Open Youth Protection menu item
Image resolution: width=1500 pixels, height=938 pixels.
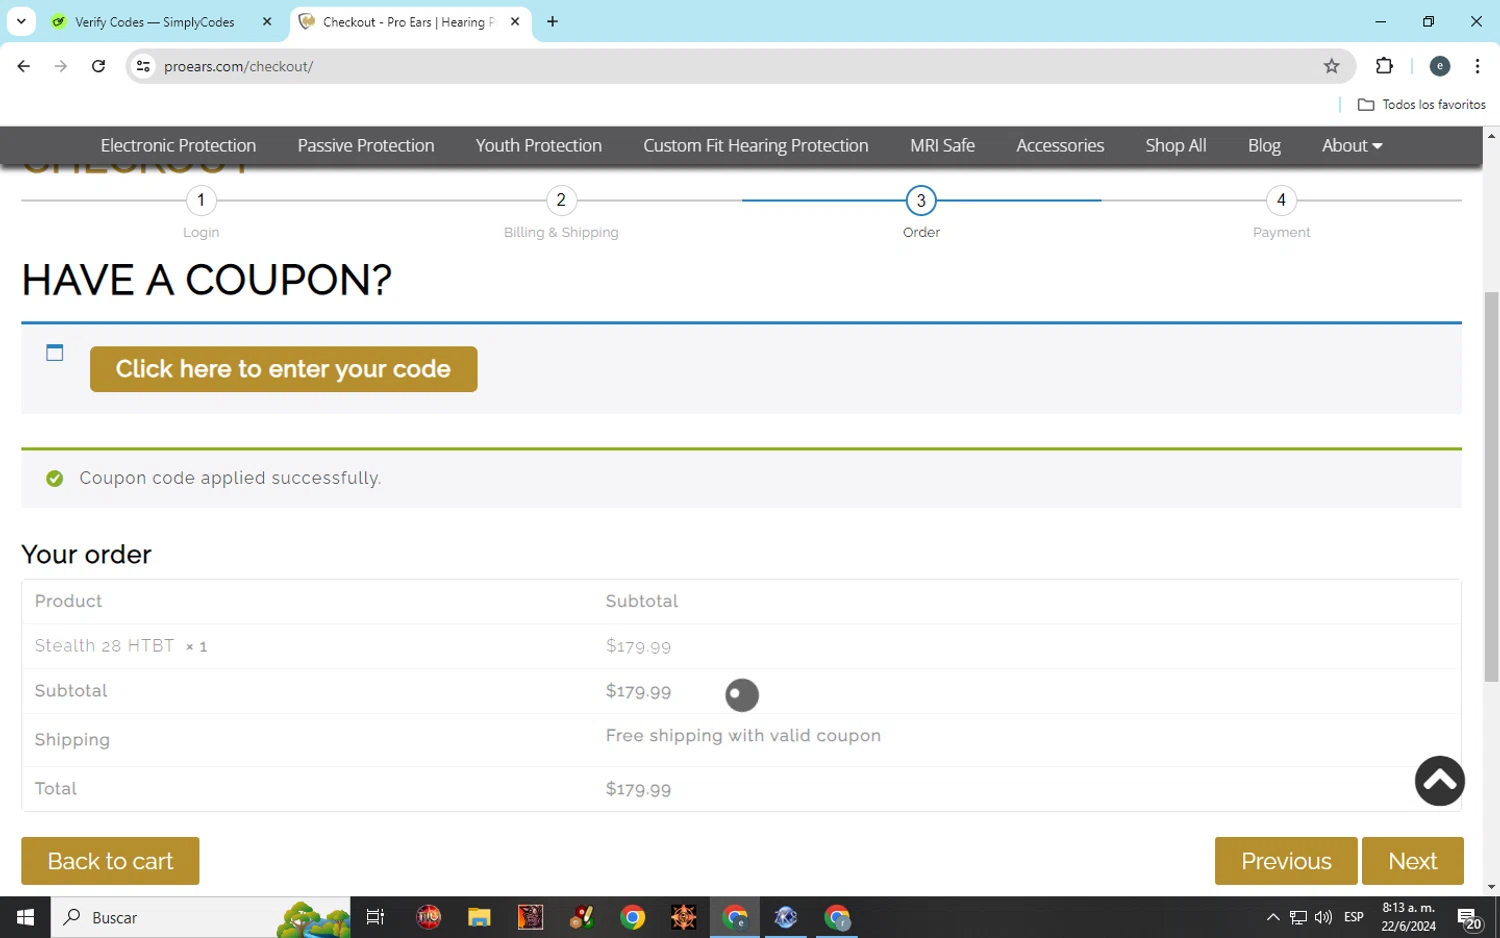click(x=539, y=145)
